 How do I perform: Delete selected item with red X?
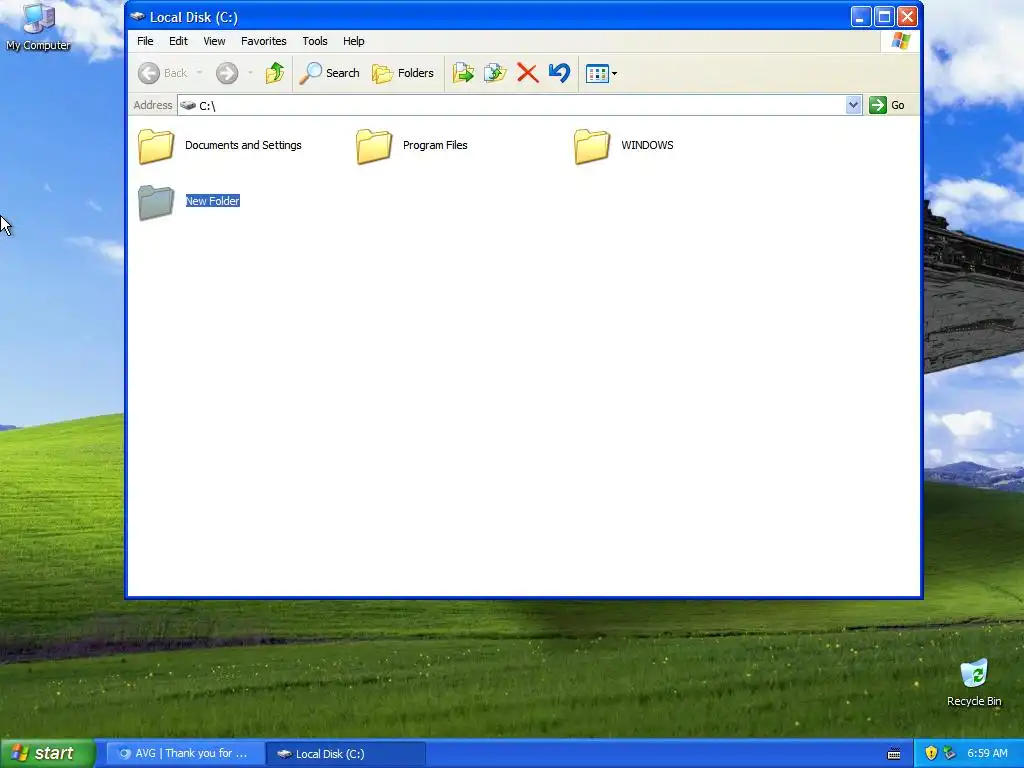point(528,73)
